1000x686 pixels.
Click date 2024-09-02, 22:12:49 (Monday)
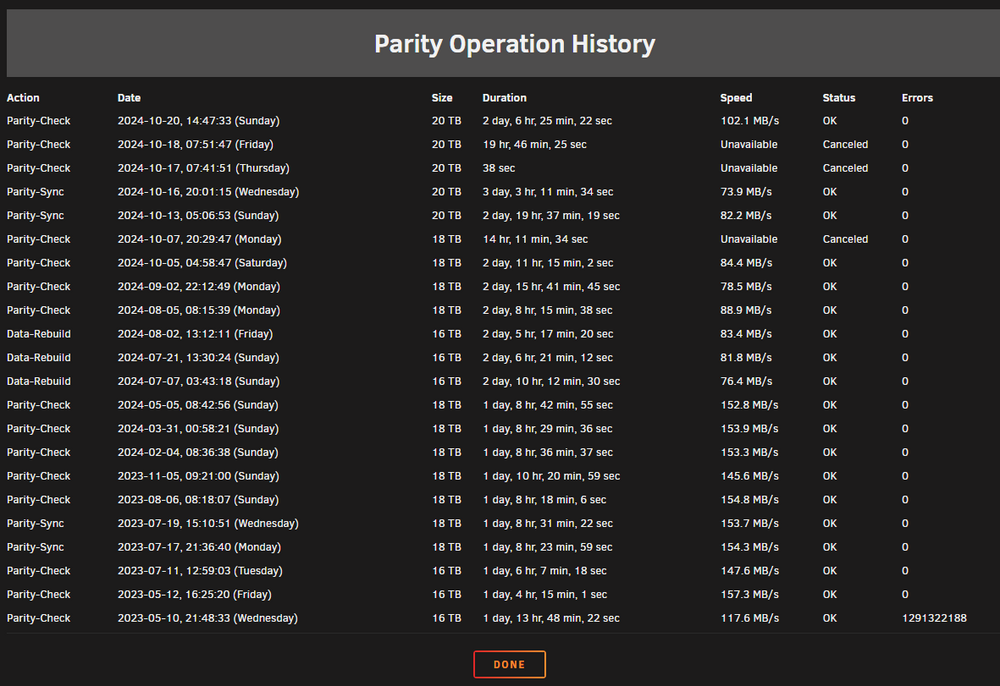[x=198, y=286]
